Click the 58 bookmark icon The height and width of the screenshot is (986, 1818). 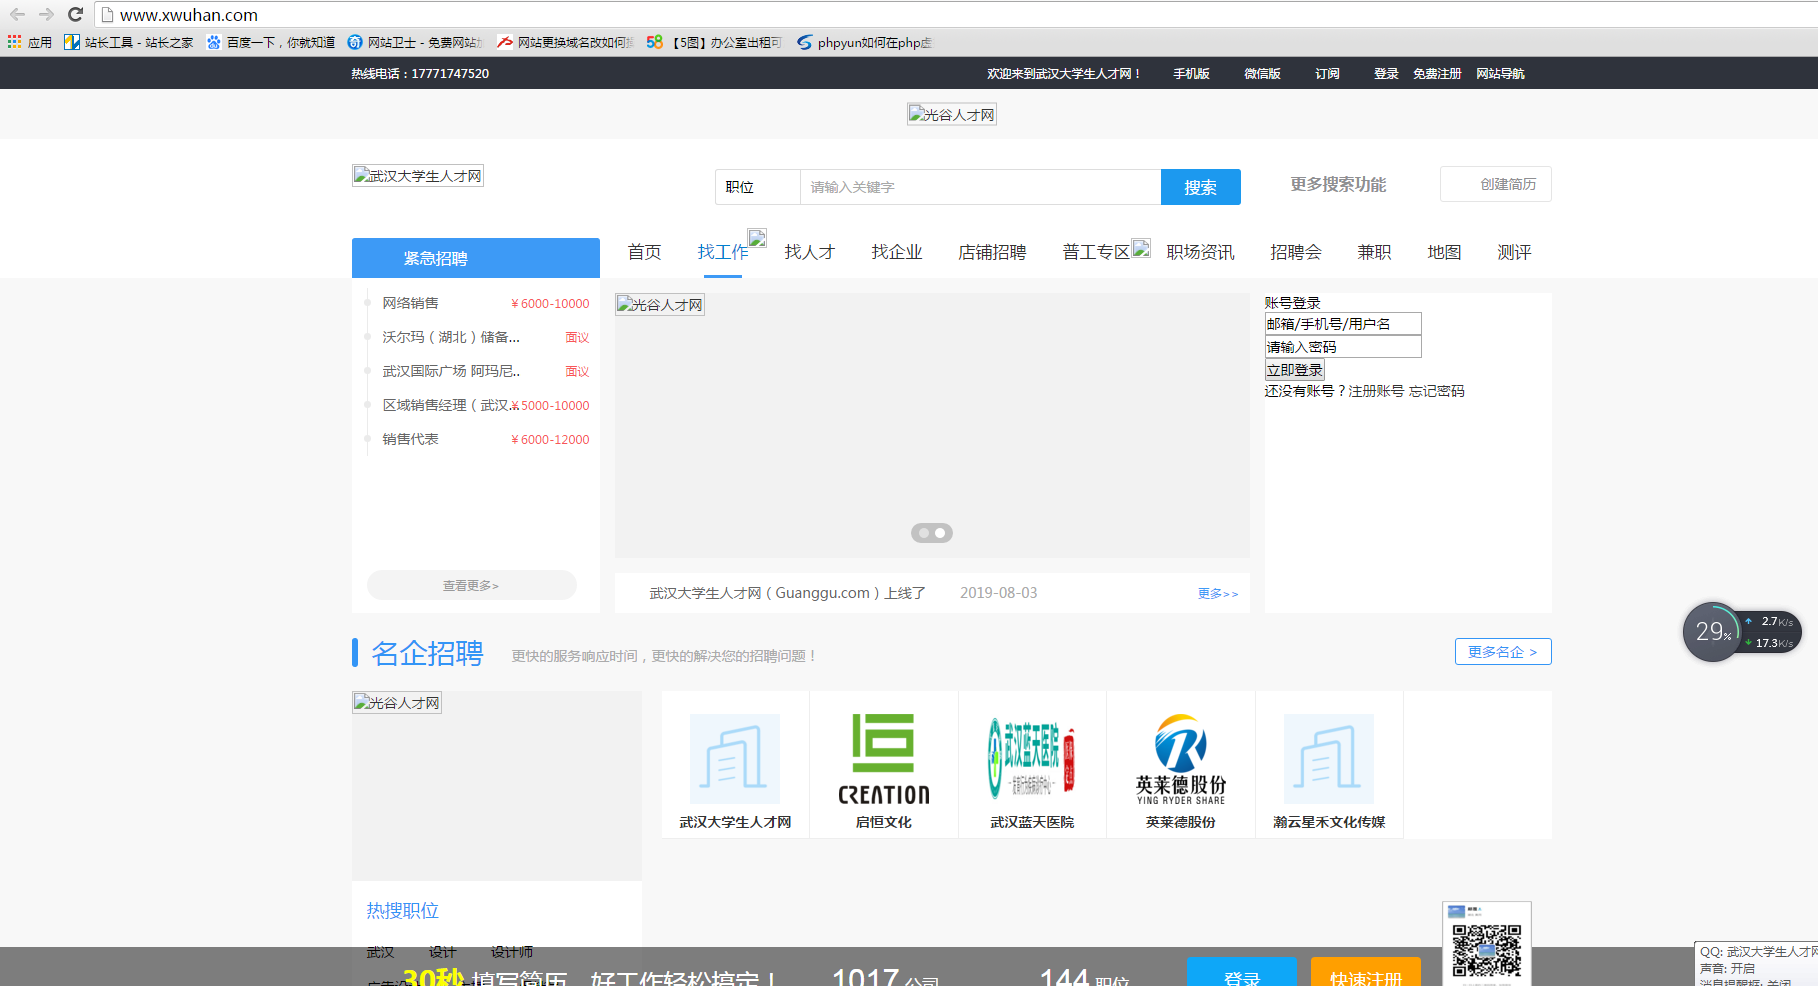point(655,42)
